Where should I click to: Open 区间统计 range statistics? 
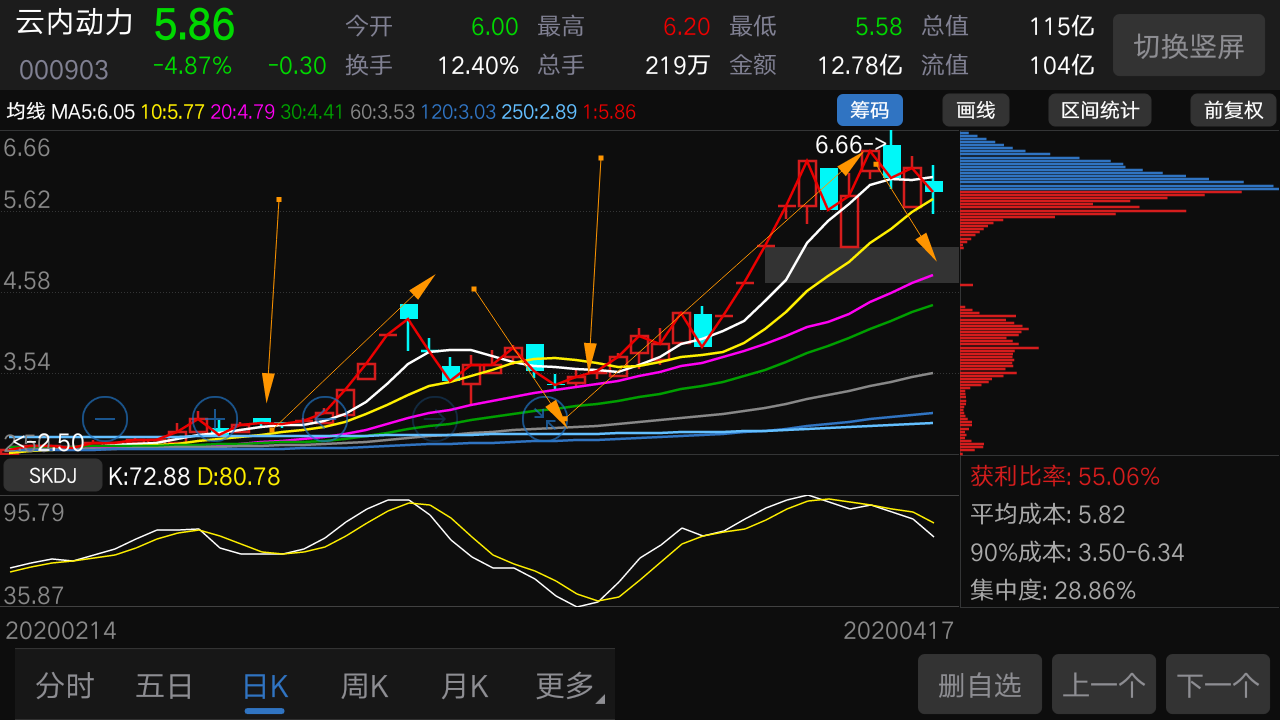pyautogui.click(x=1100, y=110)
